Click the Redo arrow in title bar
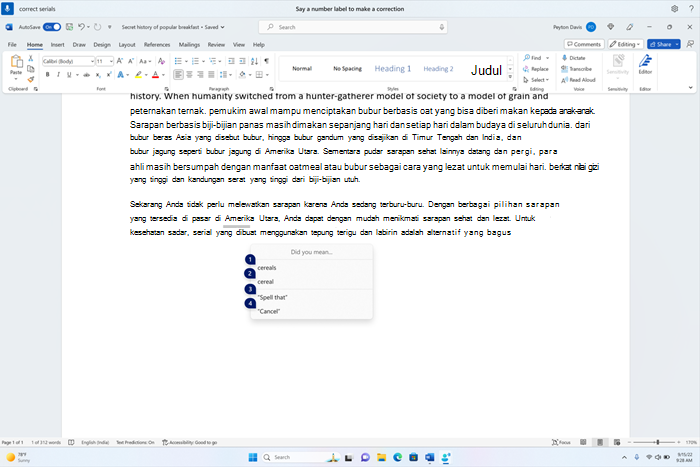700x467 pixels. pos(97,27)
